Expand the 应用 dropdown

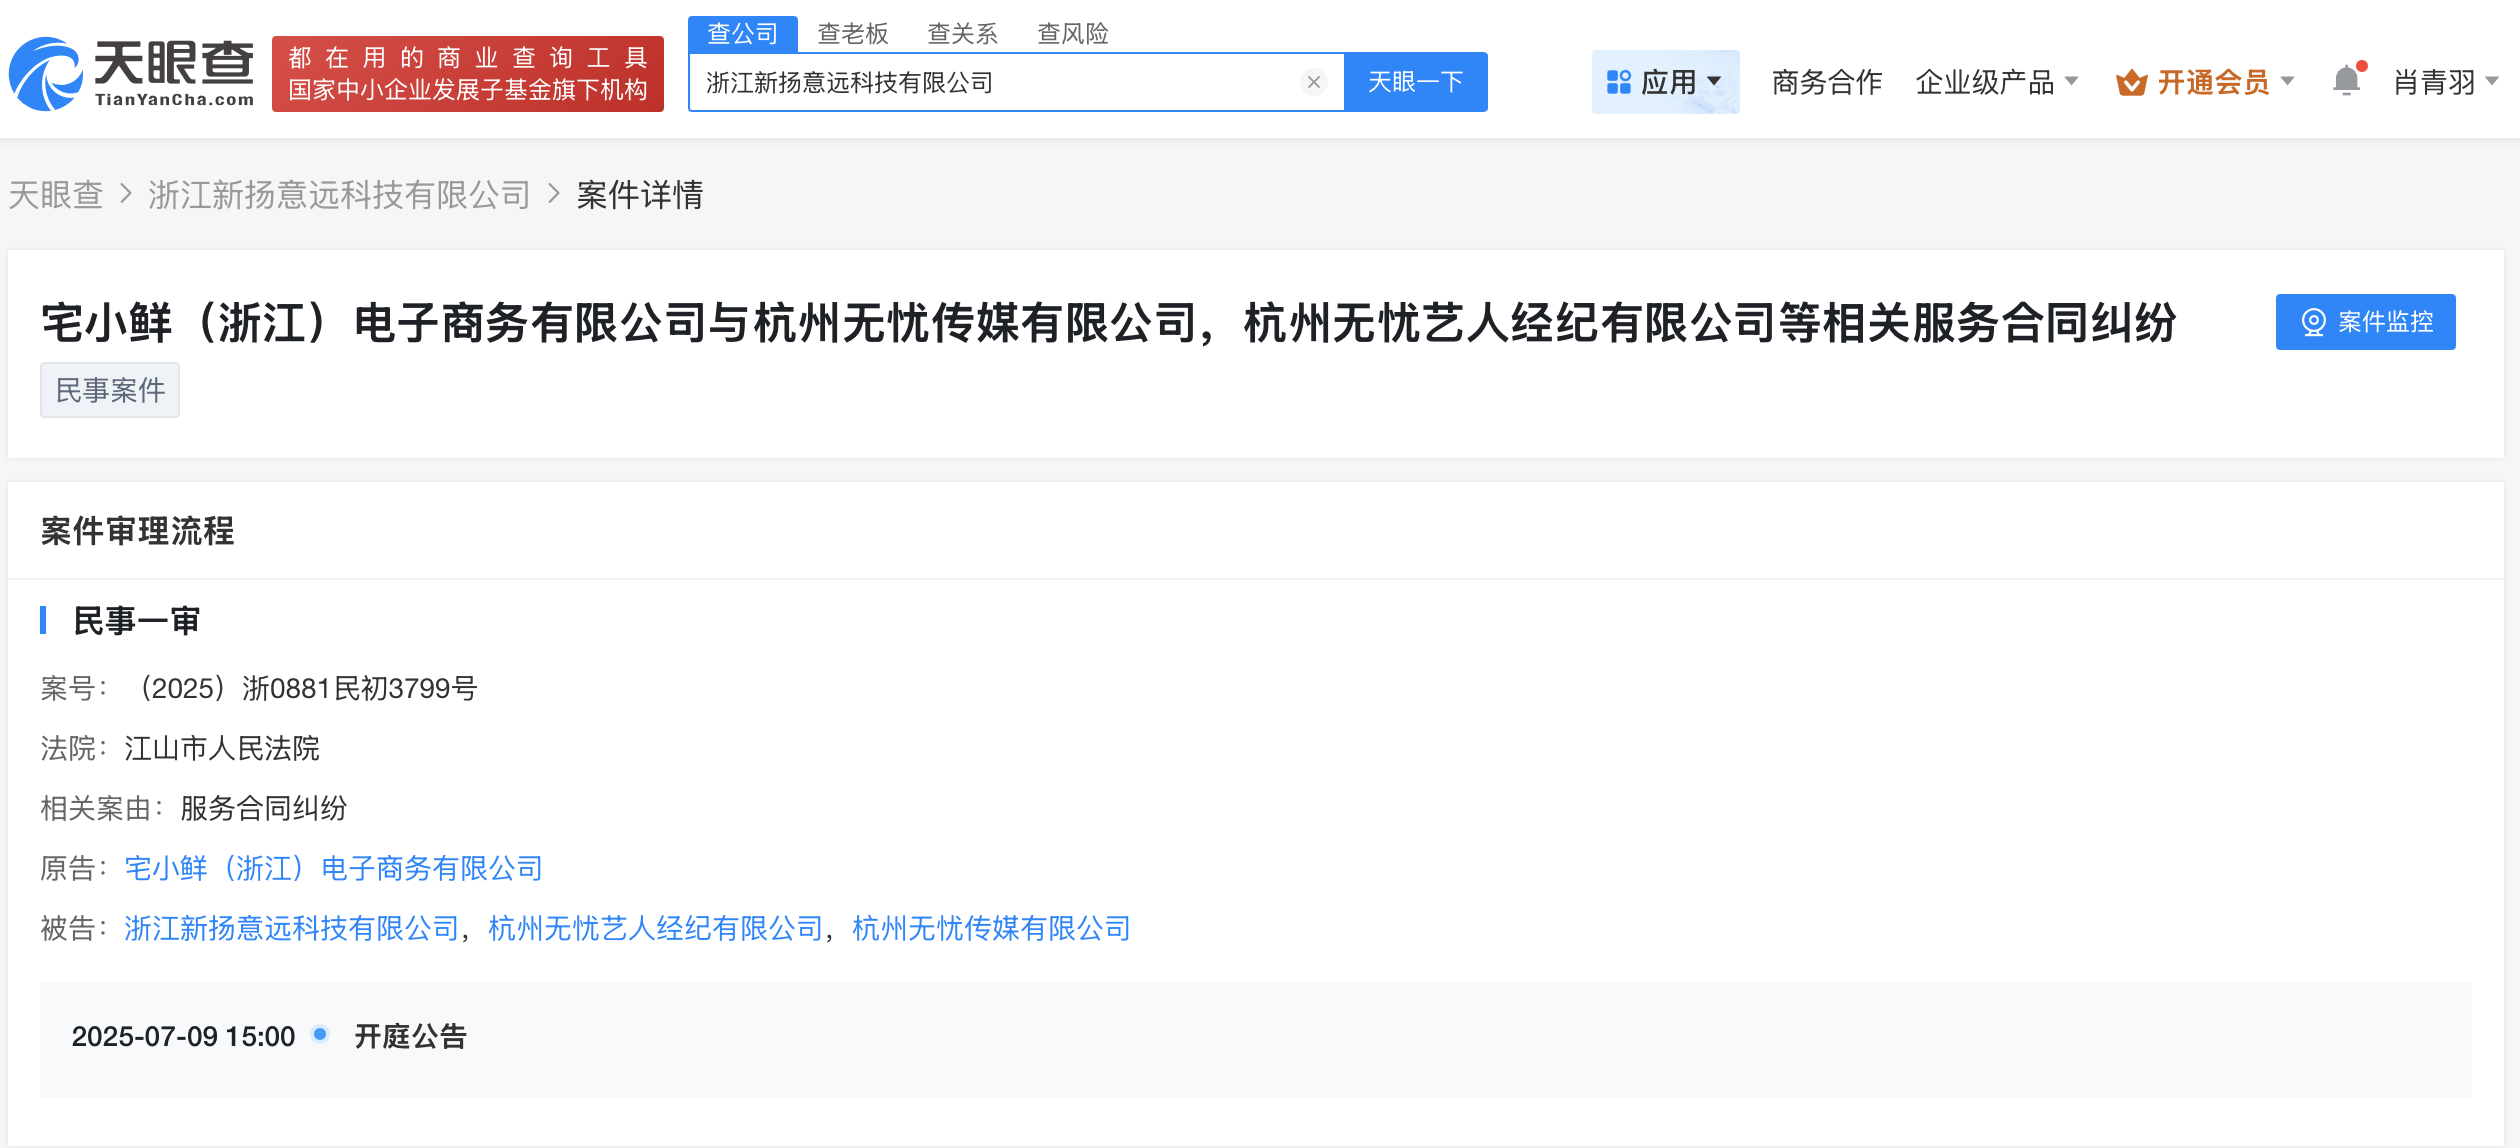coord(1665,82)
